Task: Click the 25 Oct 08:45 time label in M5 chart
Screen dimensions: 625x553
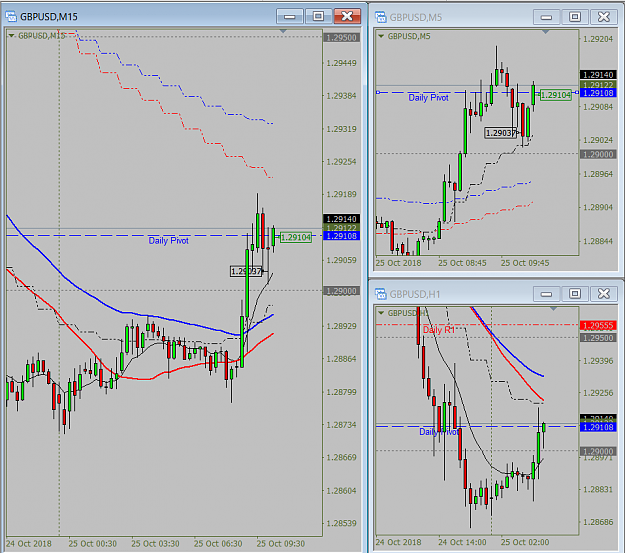Action: click(x=462, y=263)
